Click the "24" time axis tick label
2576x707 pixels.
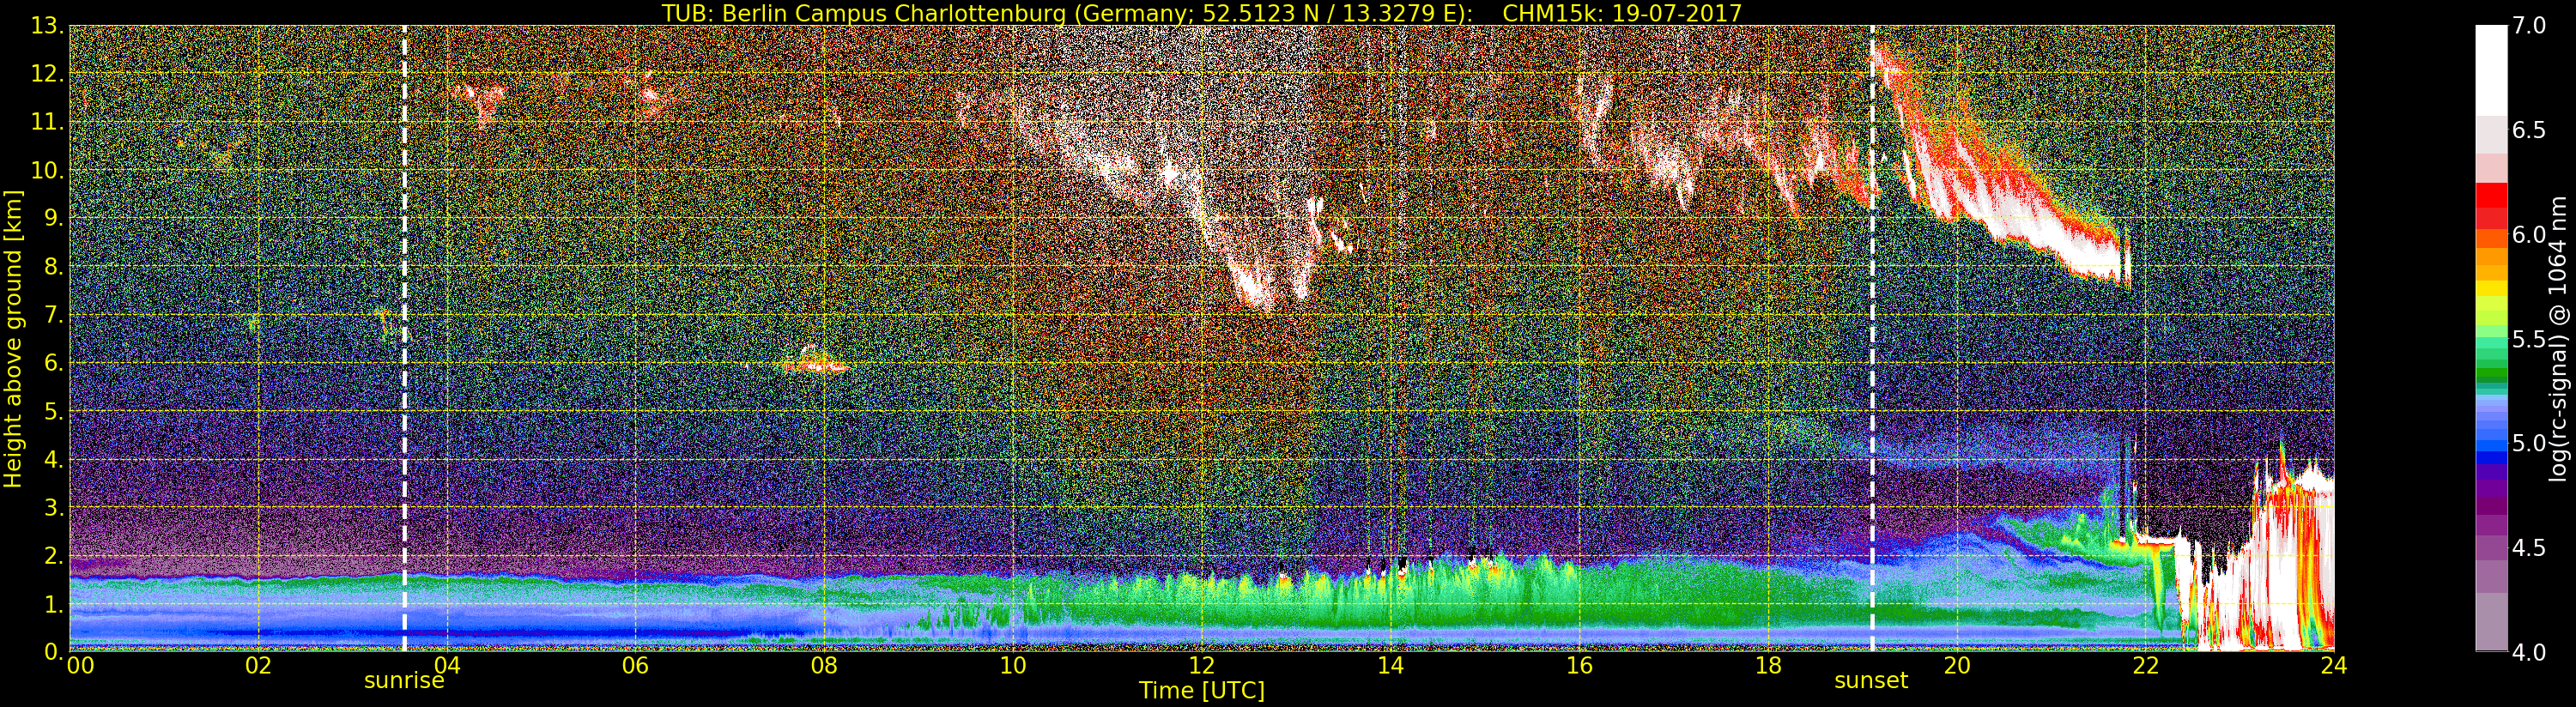[x=2334, y=665]
